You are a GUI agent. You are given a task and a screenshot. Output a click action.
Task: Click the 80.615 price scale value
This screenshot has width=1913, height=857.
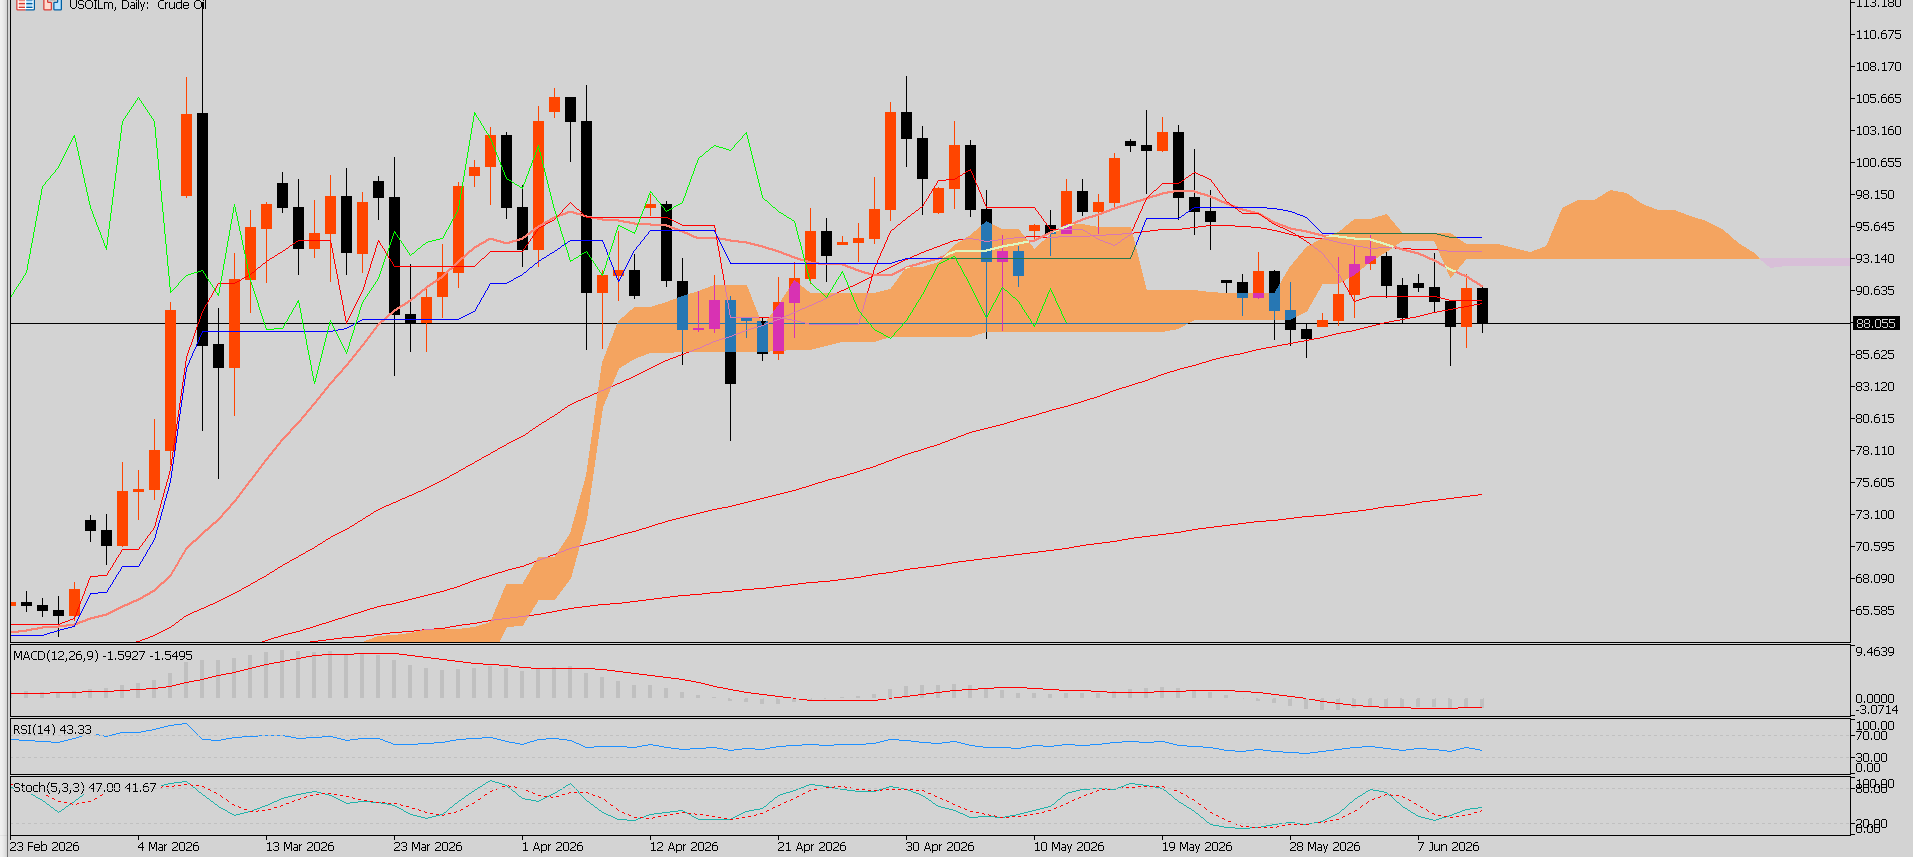(x=1875, y=419)
